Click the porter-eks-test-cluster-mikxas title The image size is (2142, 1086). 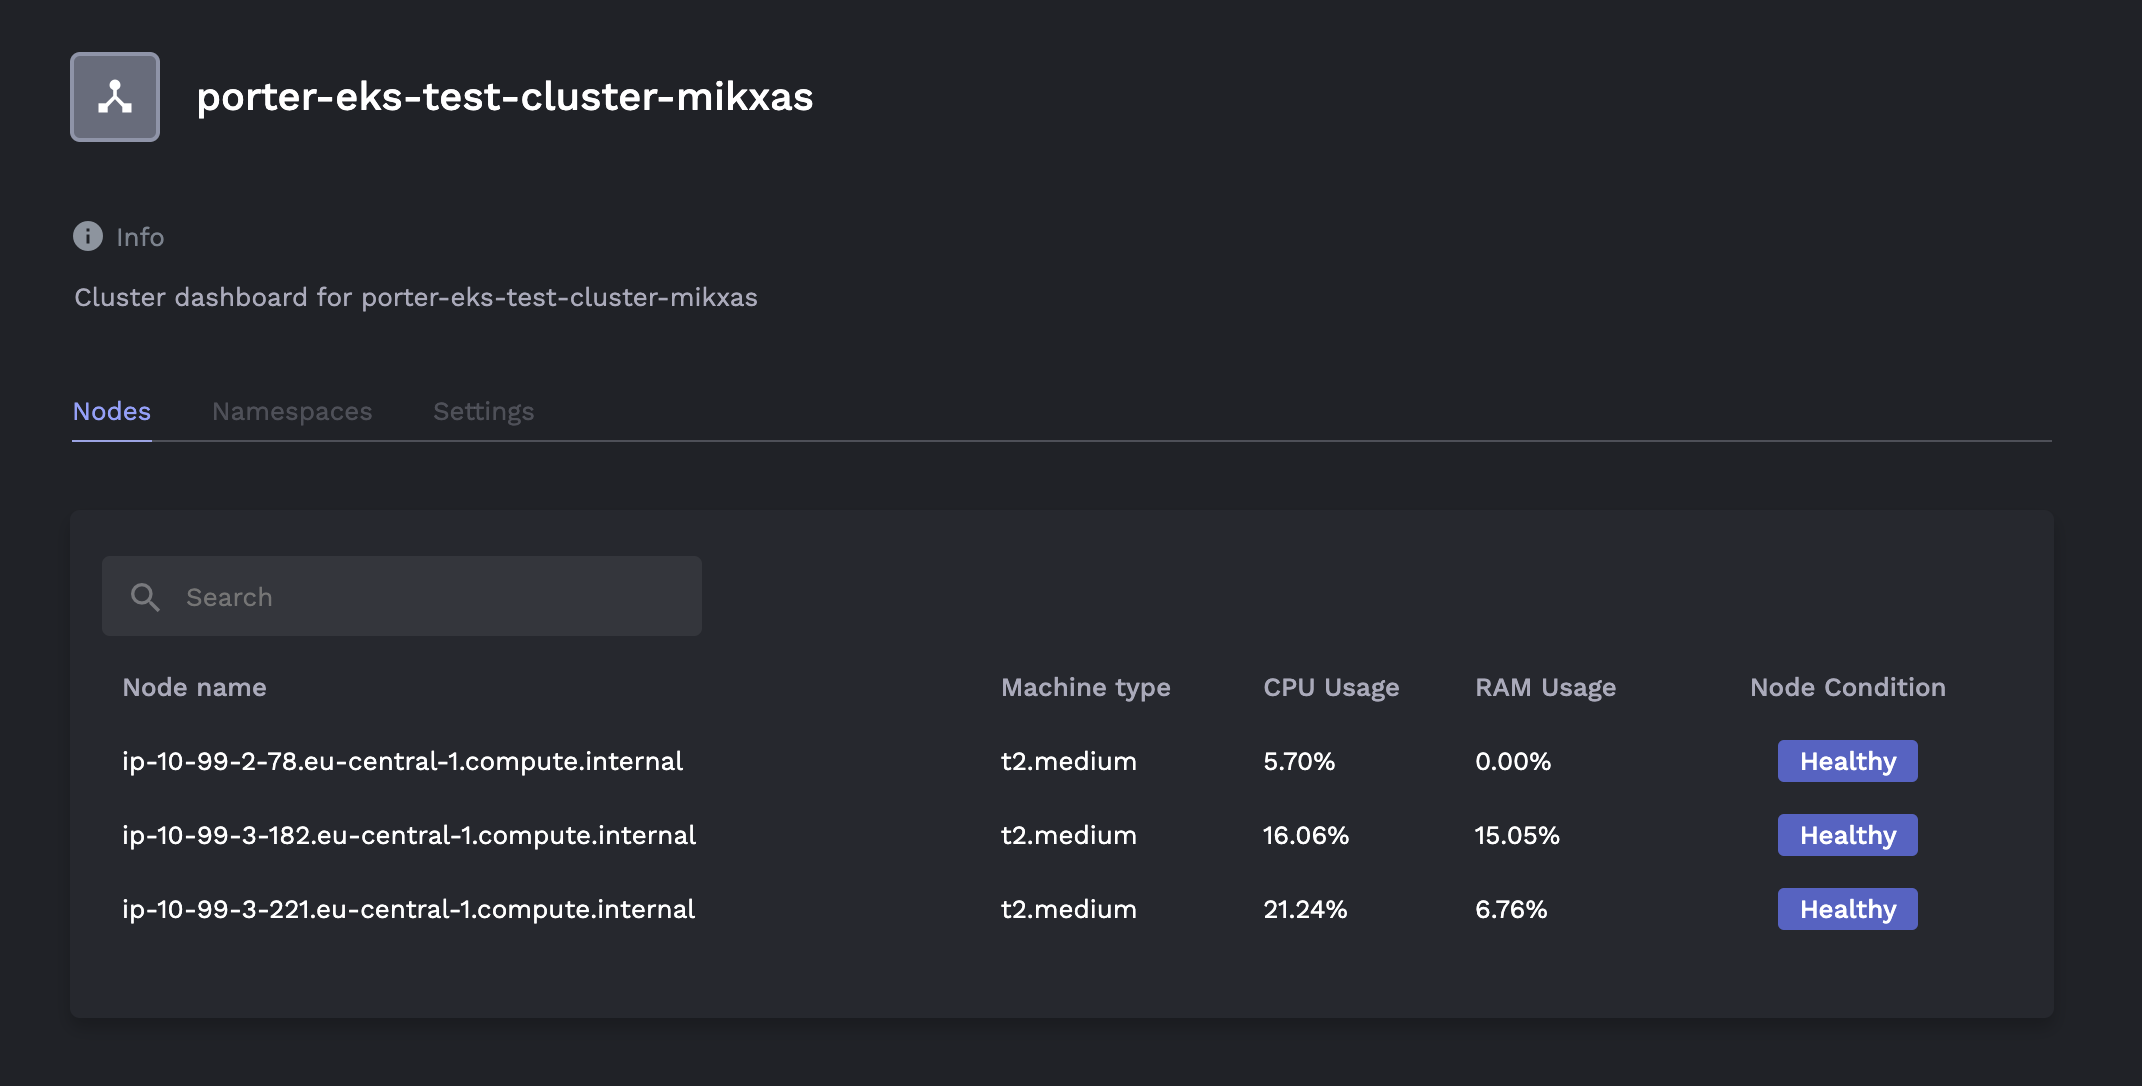(x=504, y=97)
